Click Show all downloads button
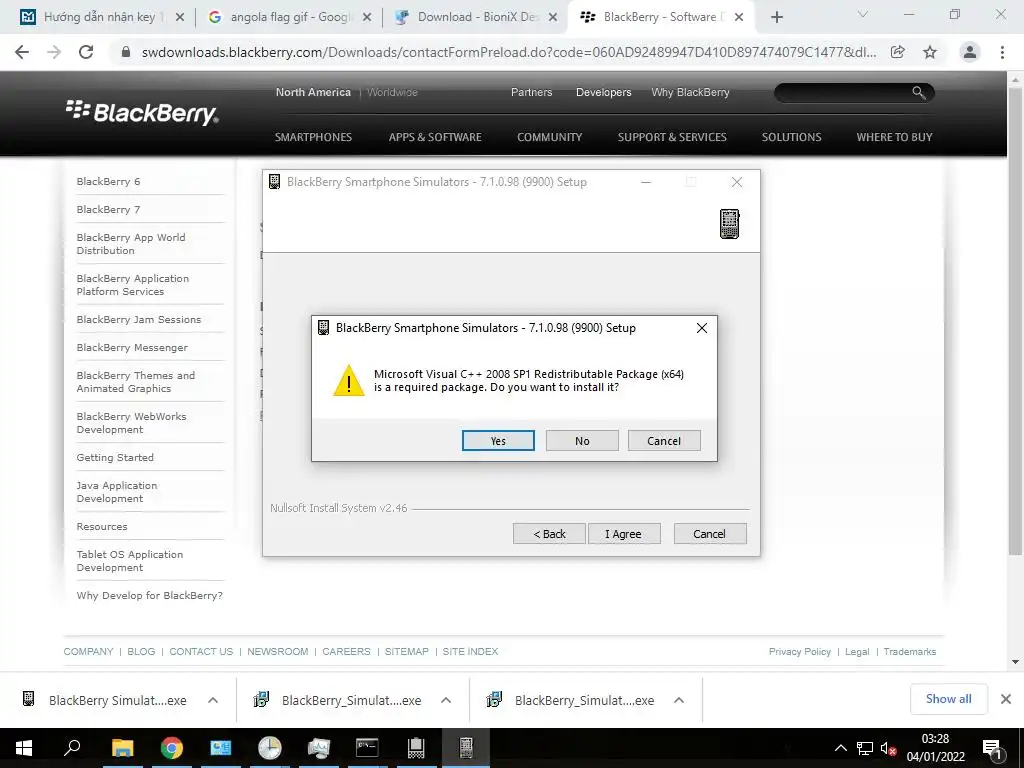This screenshot has width=1024, height=768. point(948,699)
